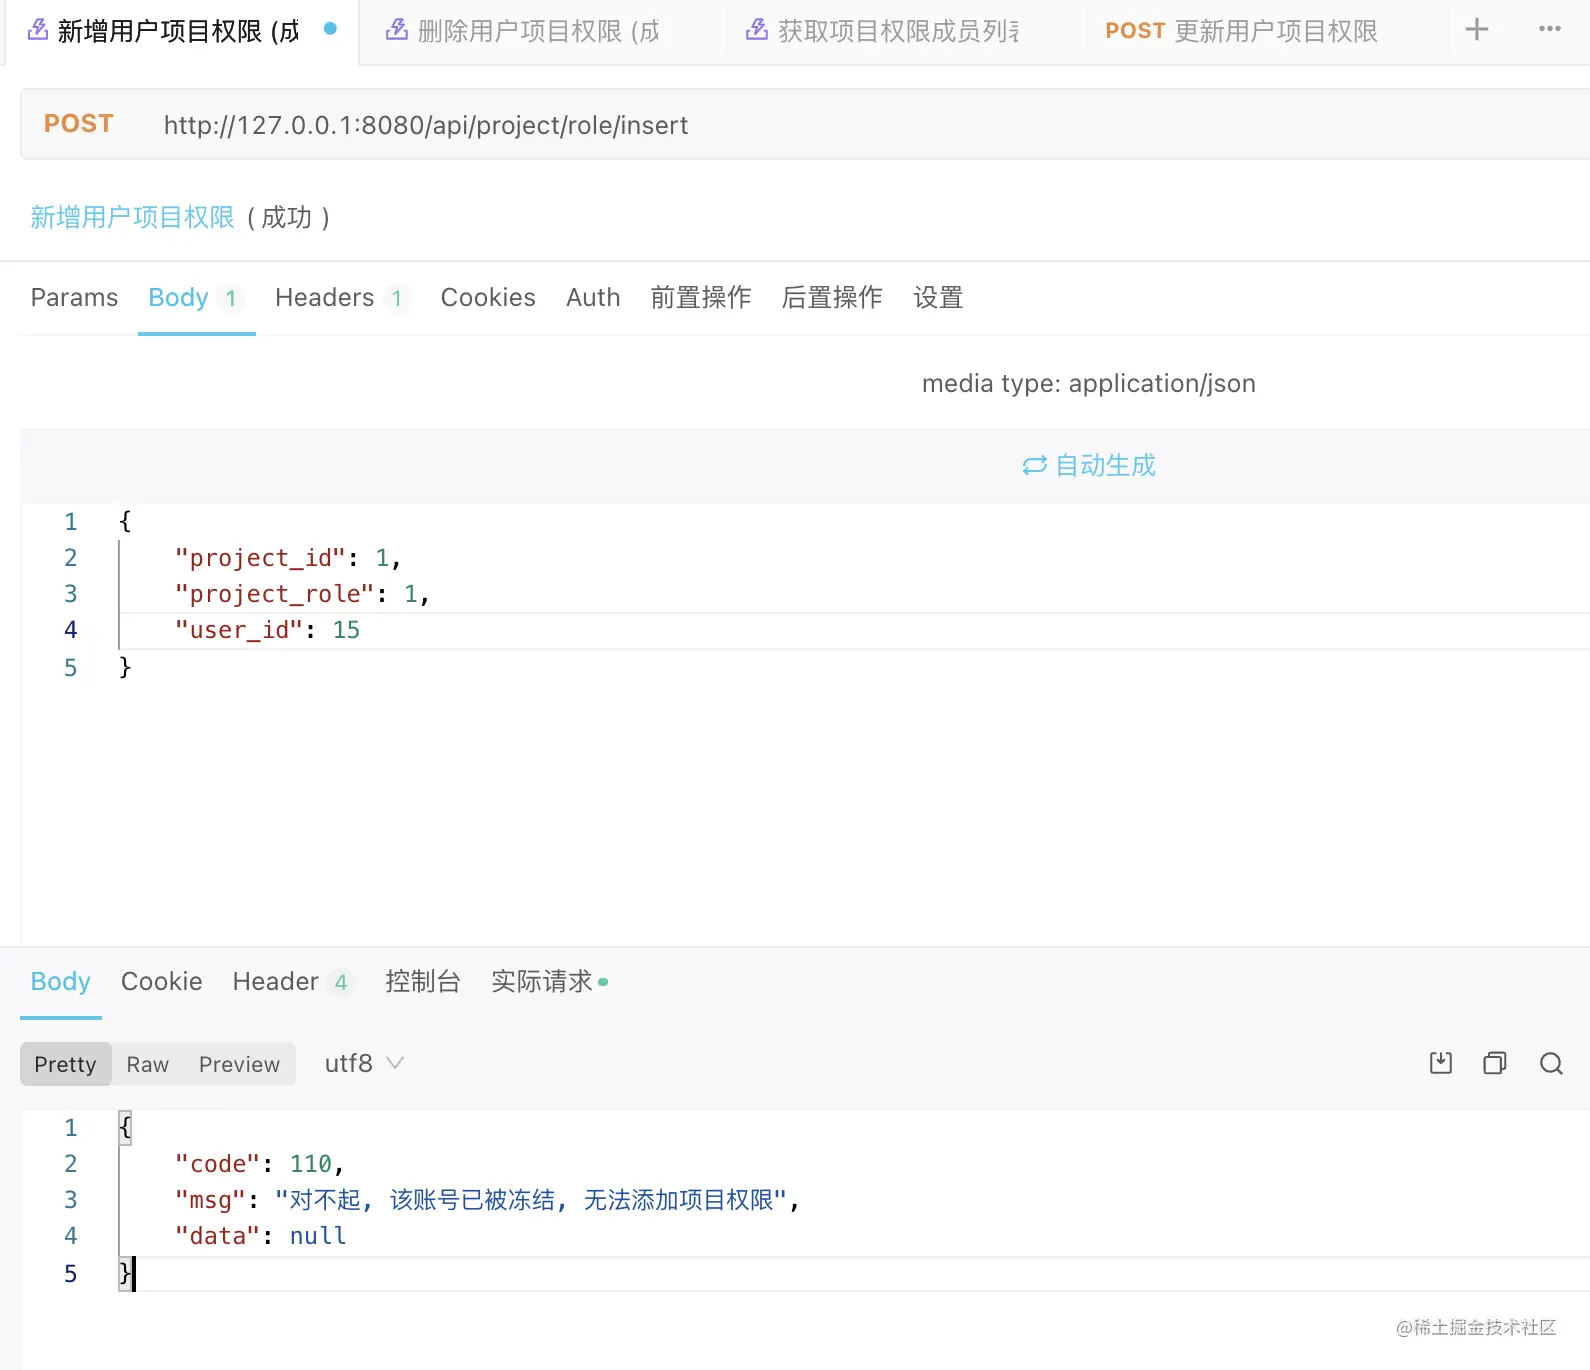The image size is (1590, 1370).
Task: Switch to 获取项目权限成员列表 tab
Action: tap(899, 31)
